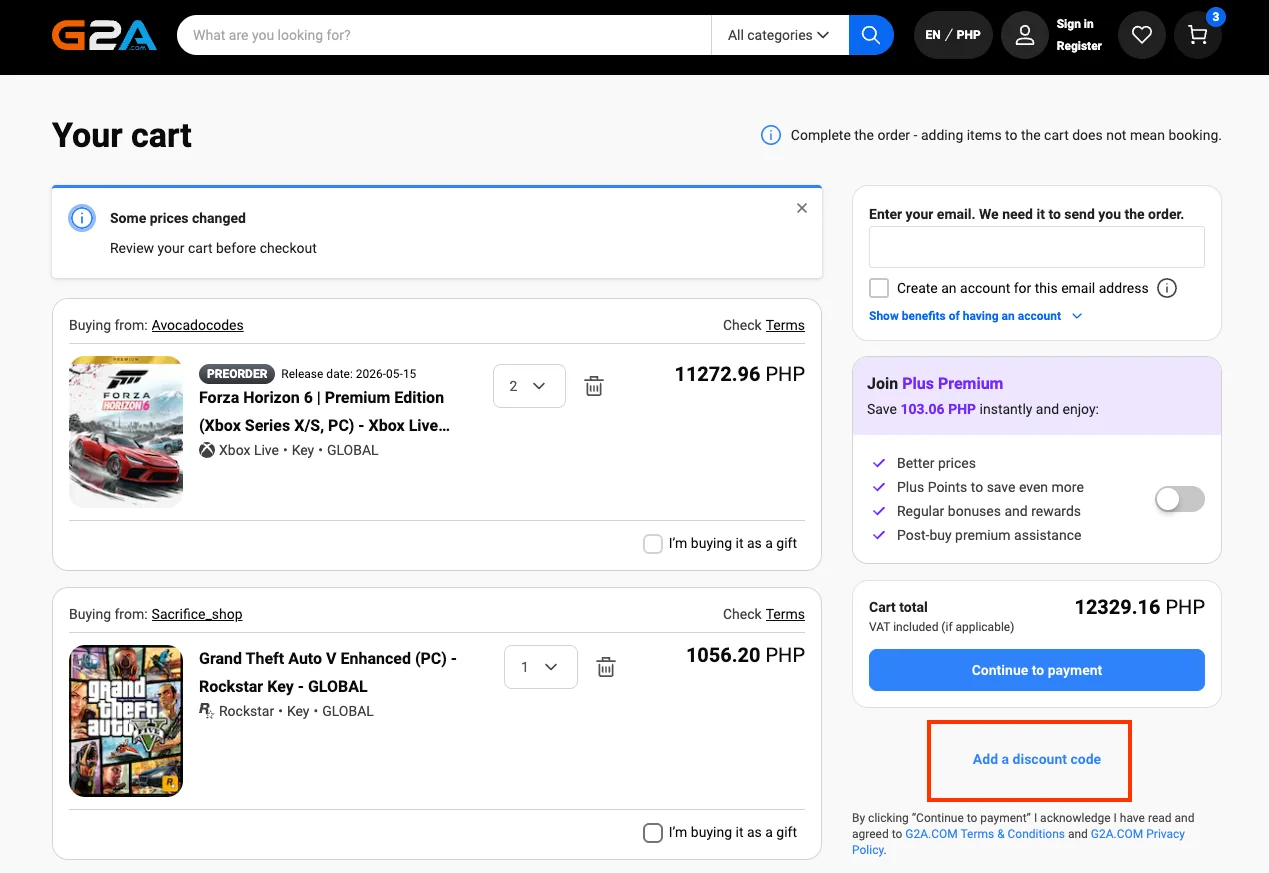Tick gift checkbox for Forza Horizon 6
The width and height of the screenshot is (1269, 873).
[653, 544]
